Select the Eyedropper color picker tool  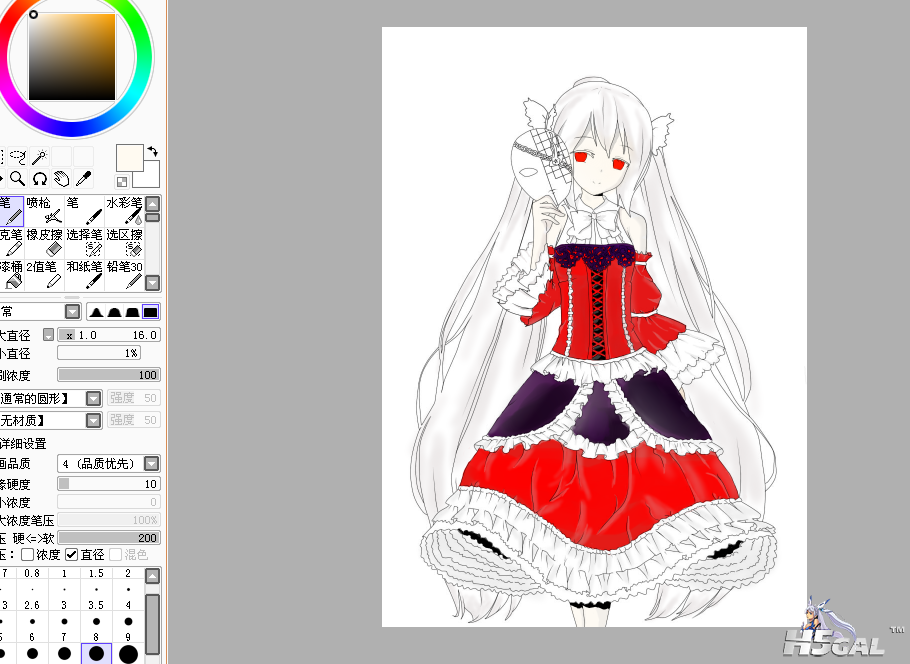(84, 179)
